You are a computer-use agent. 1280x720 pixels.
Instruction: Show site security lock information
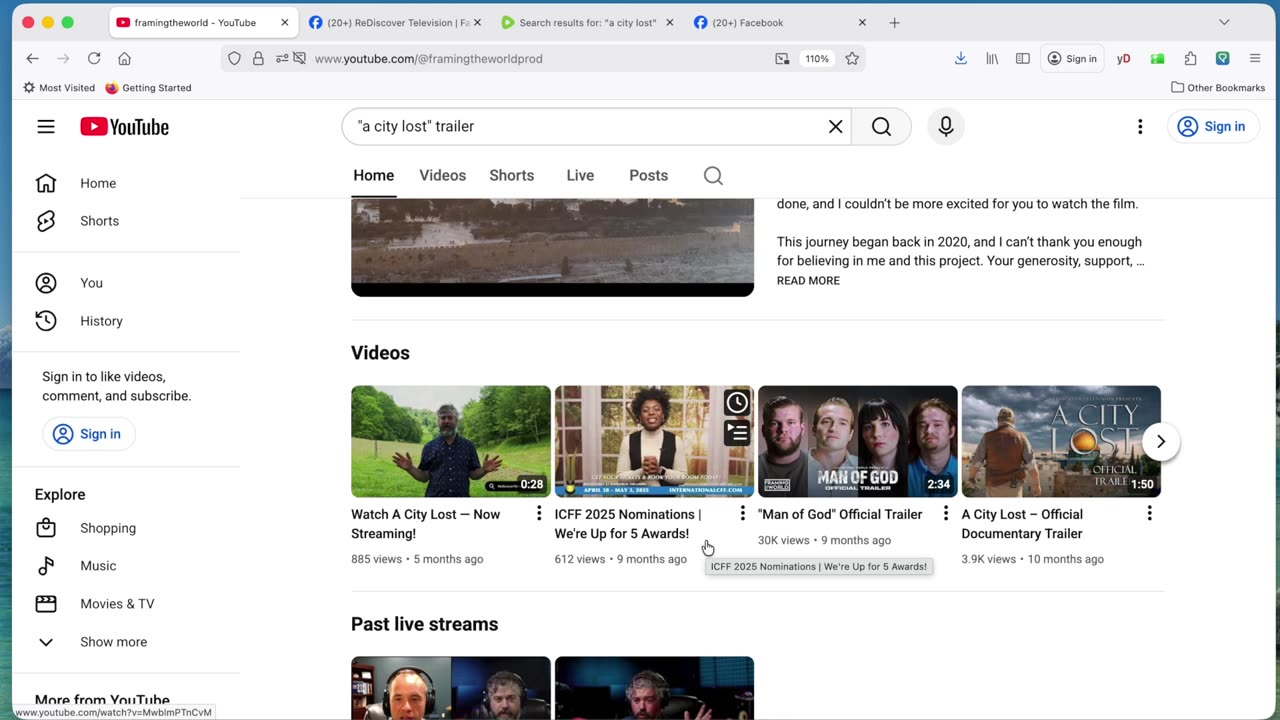tap(258, 59)
